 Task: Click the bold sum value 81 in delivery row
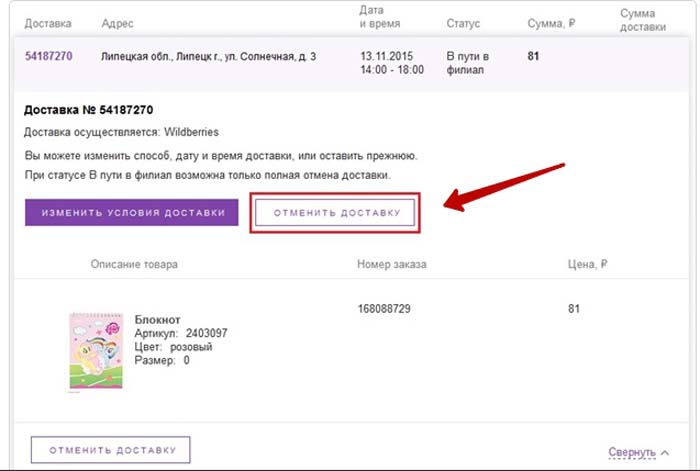point(533,56)
